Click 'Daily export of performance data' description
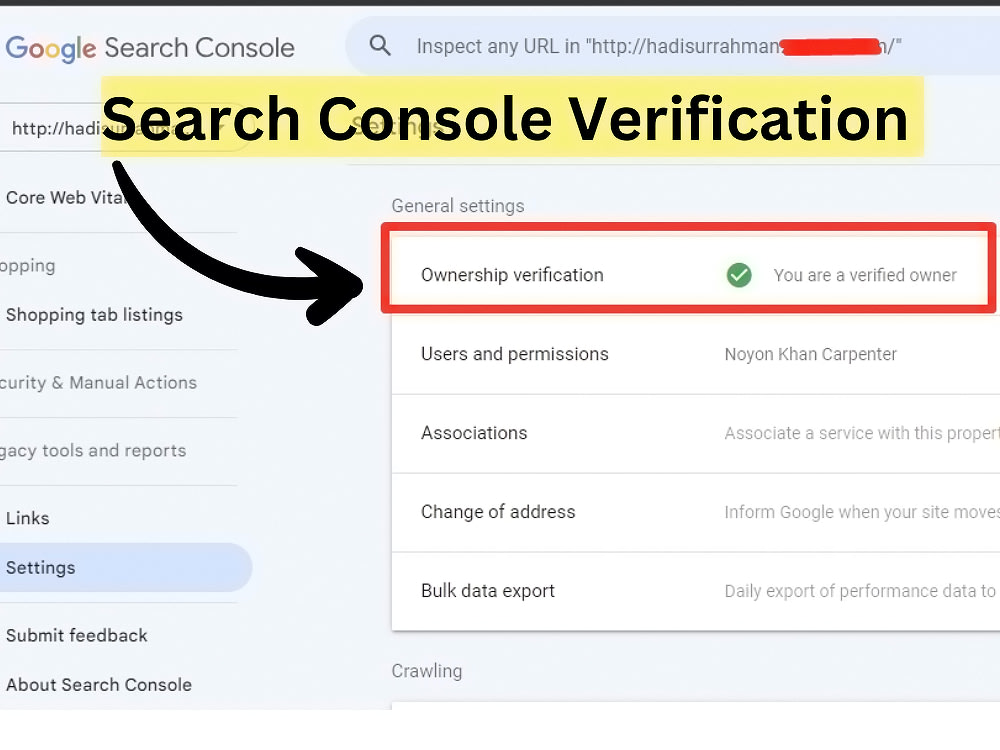The image size is (1000, 750). coord(860,591)
